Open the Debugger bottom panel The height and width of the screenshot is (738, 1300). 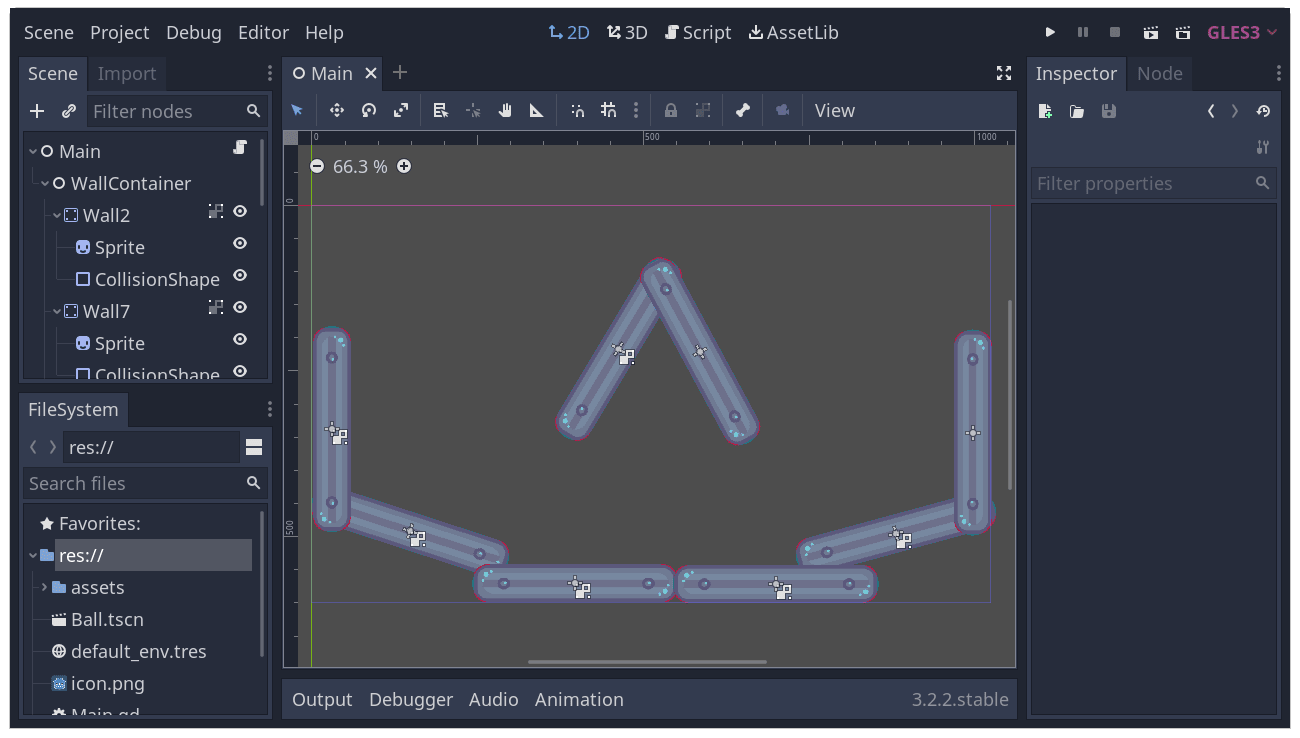tap(411, 699)
